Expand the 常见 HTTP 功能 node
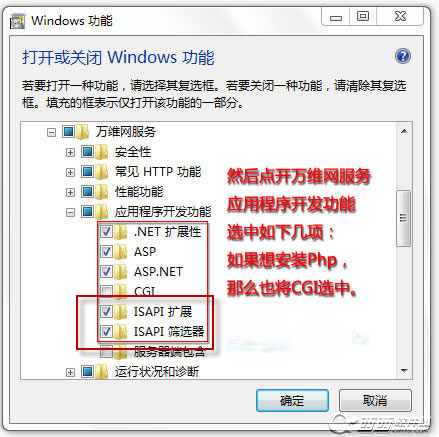Screen dimensions: 439x437 (x=70, y=172)
